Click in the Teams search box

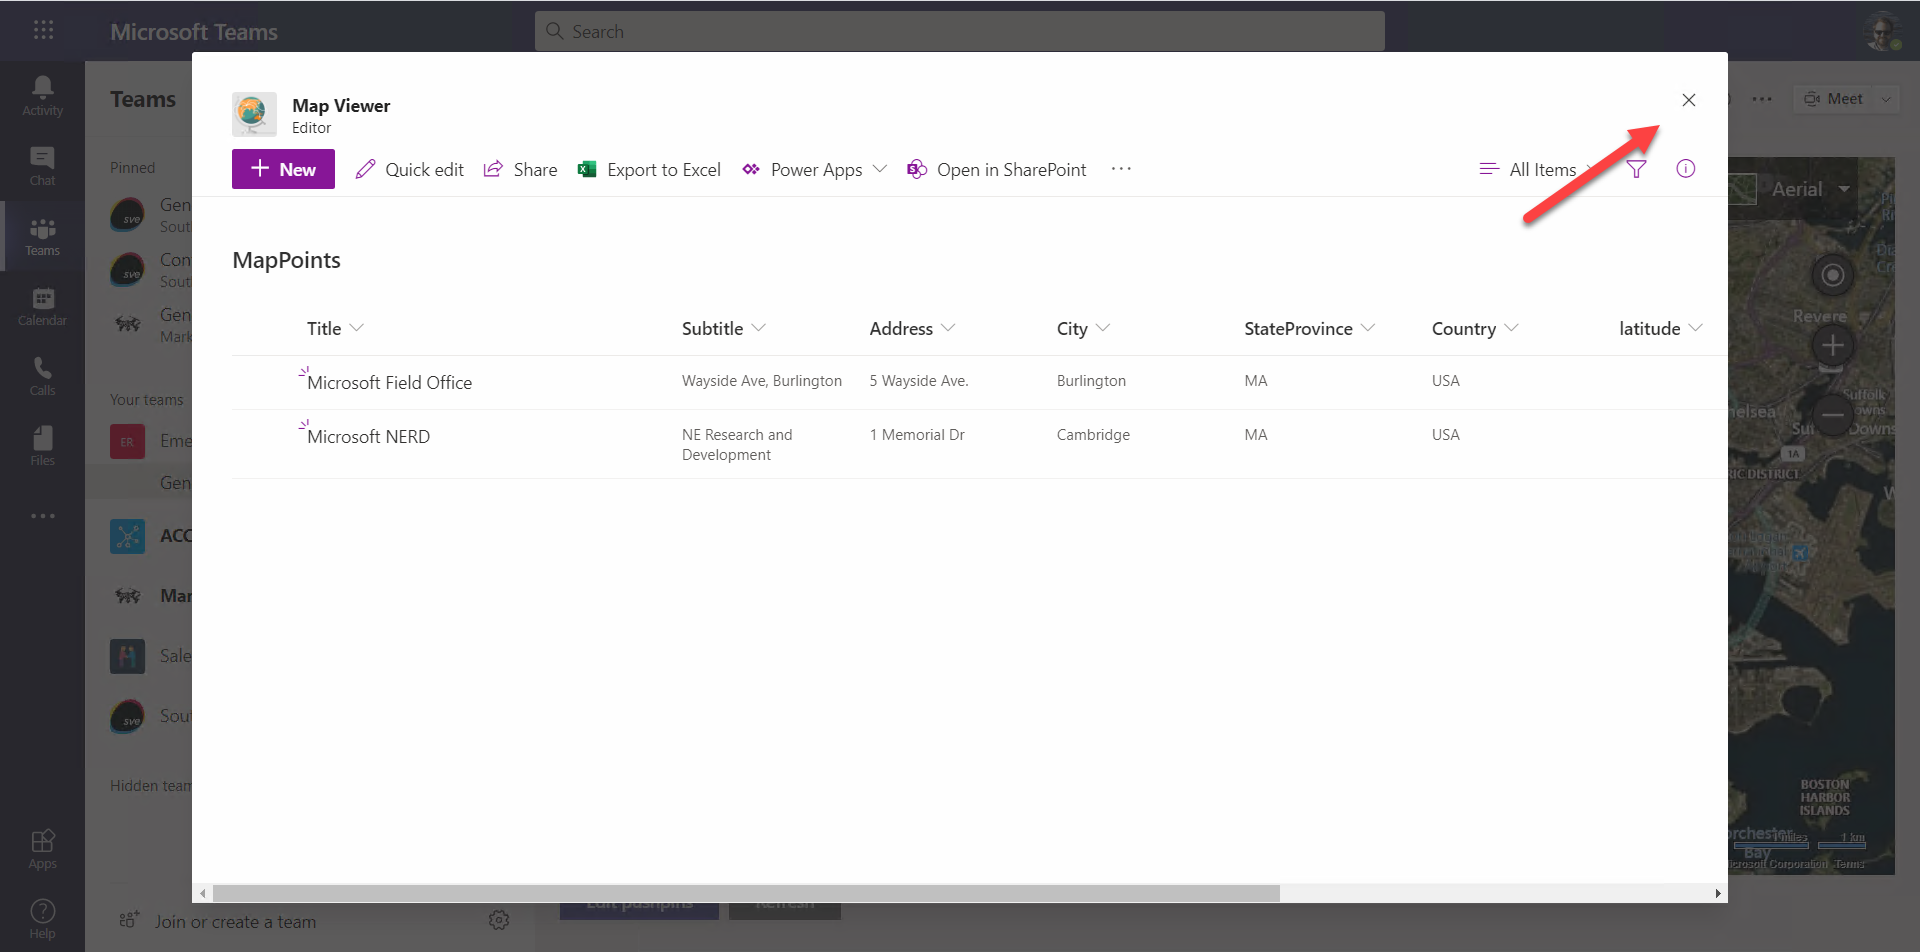coord(960,31)
